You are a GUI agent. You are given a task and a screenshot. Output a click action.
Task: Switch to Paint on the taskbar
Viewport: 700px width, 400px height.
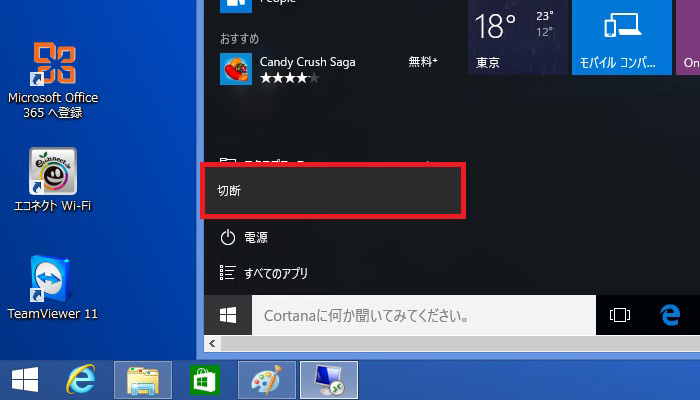click(267, 380)
